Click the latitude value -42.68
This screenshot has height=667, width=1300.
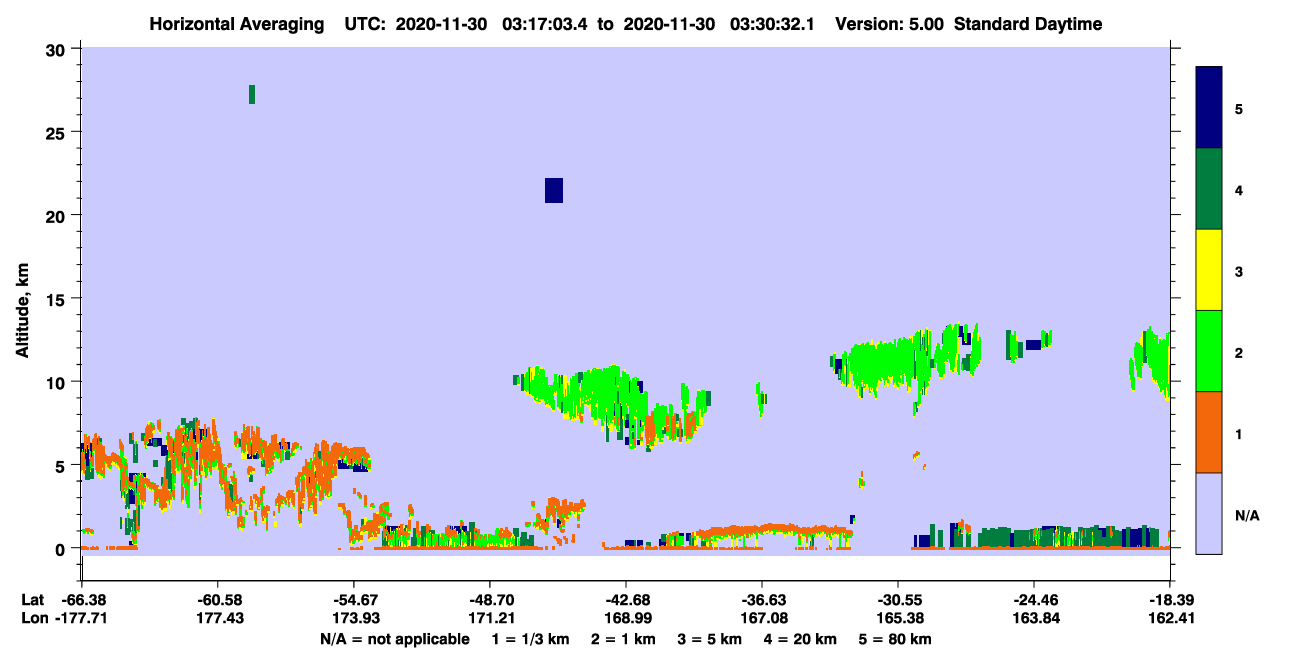point(625,600)
